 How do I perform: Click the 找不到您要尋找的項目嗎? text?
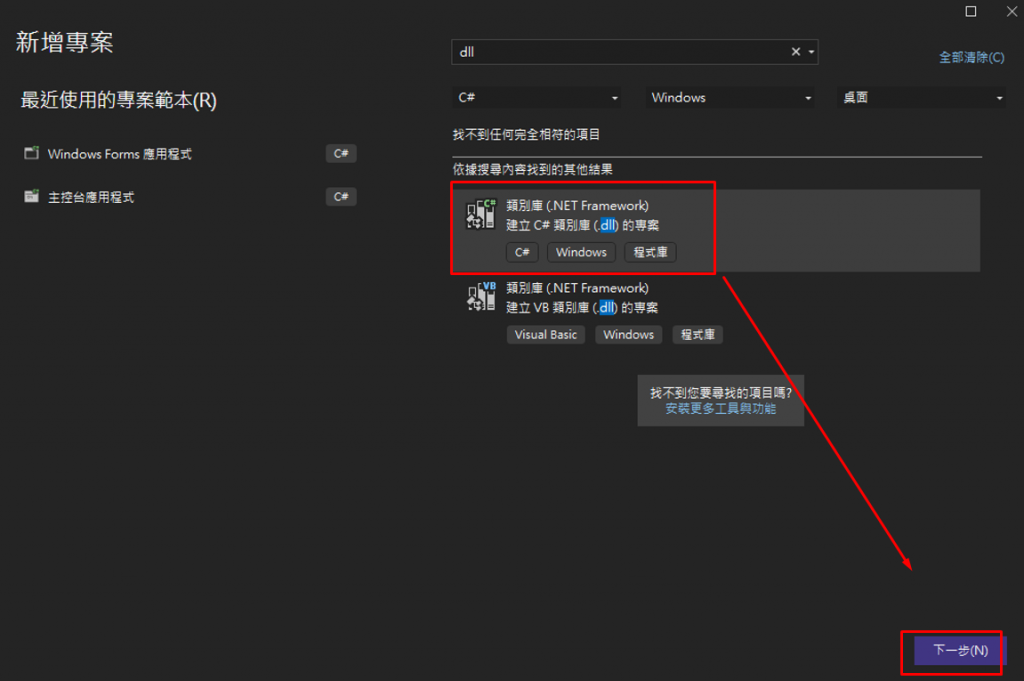point(721,392)
